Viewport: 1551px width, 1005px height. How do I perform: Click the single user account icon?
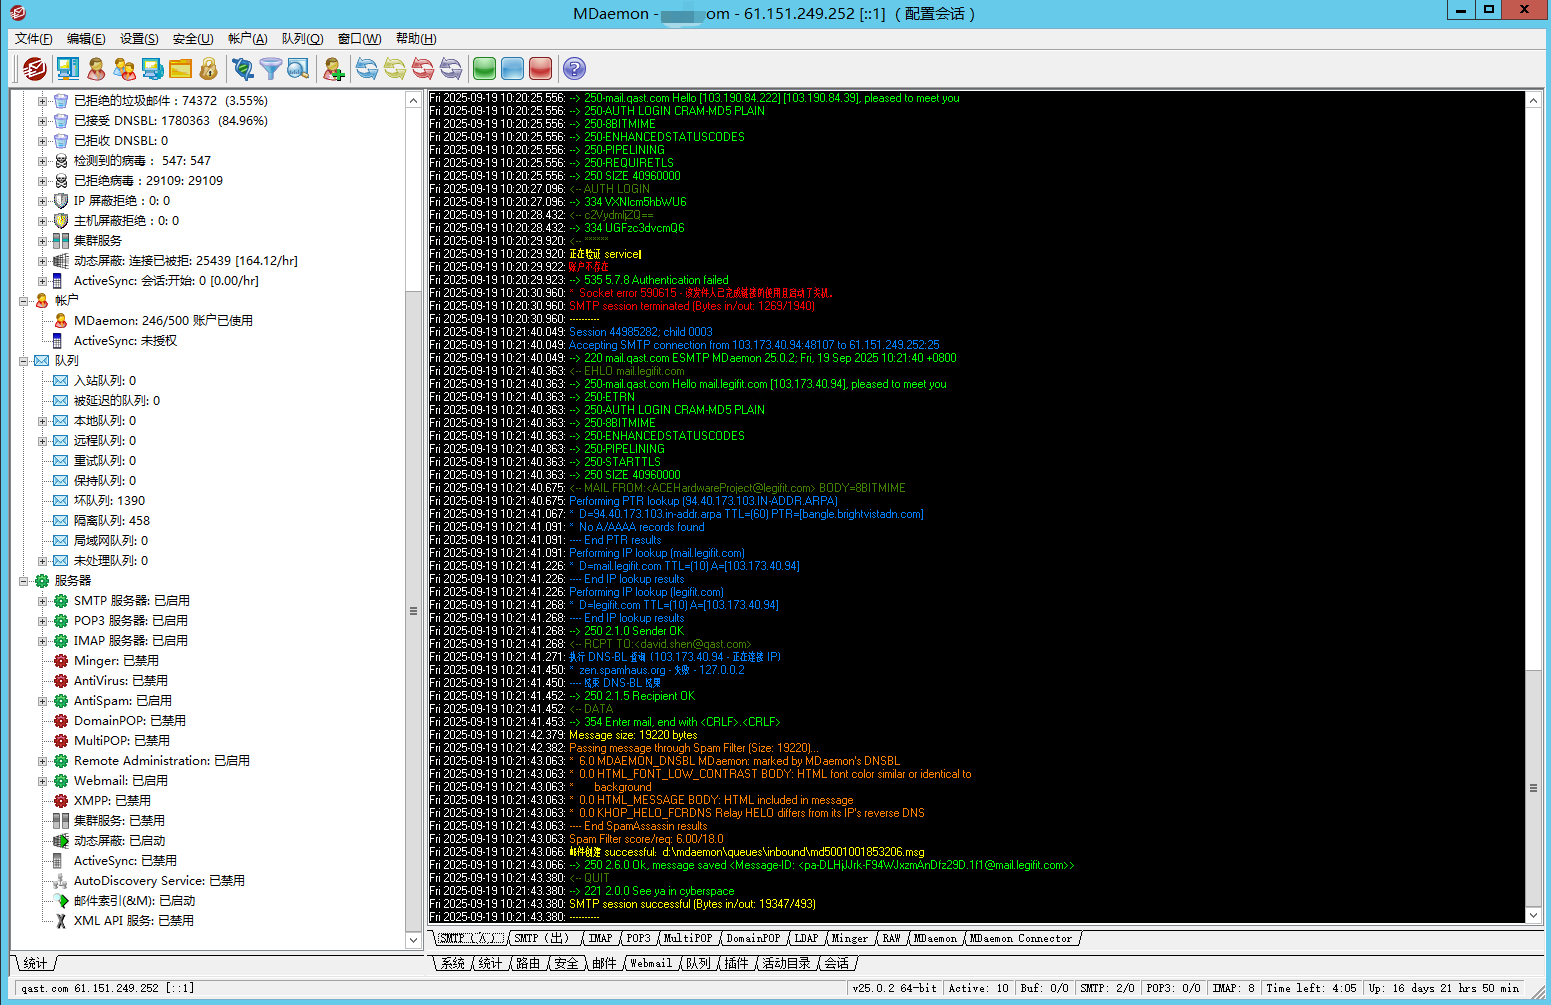point(96,68)
